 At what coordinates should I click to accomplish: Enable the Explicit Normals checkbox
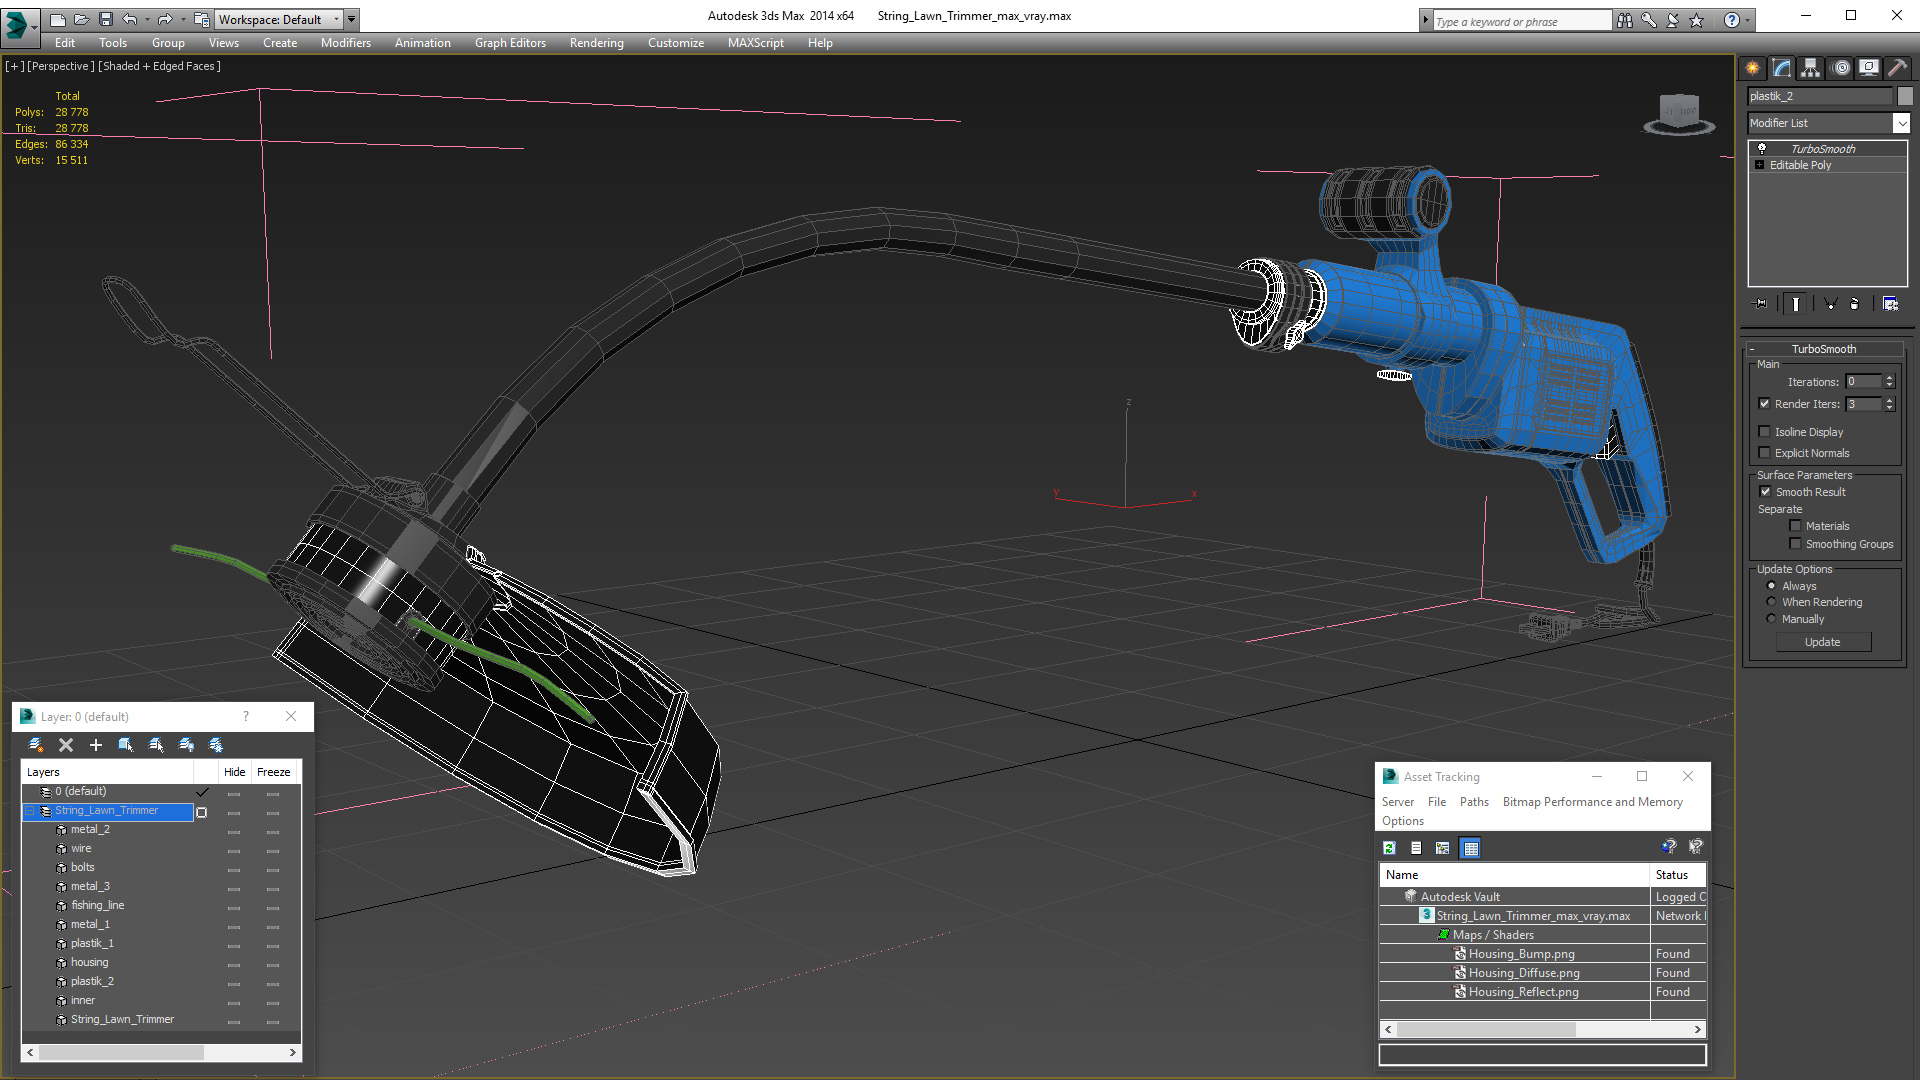click(x=1764, y=453)
